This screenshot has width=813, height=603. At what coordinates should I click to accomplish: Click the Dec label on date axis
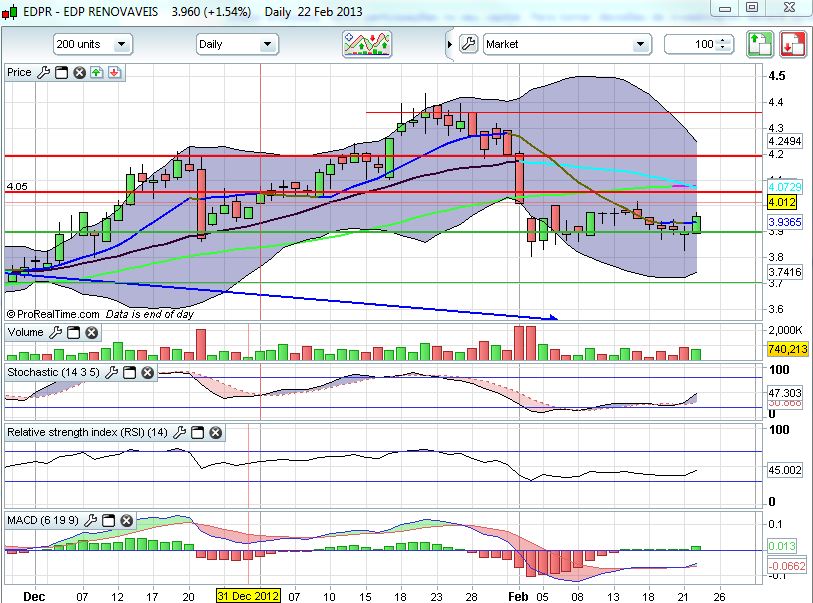click(34, 596)
